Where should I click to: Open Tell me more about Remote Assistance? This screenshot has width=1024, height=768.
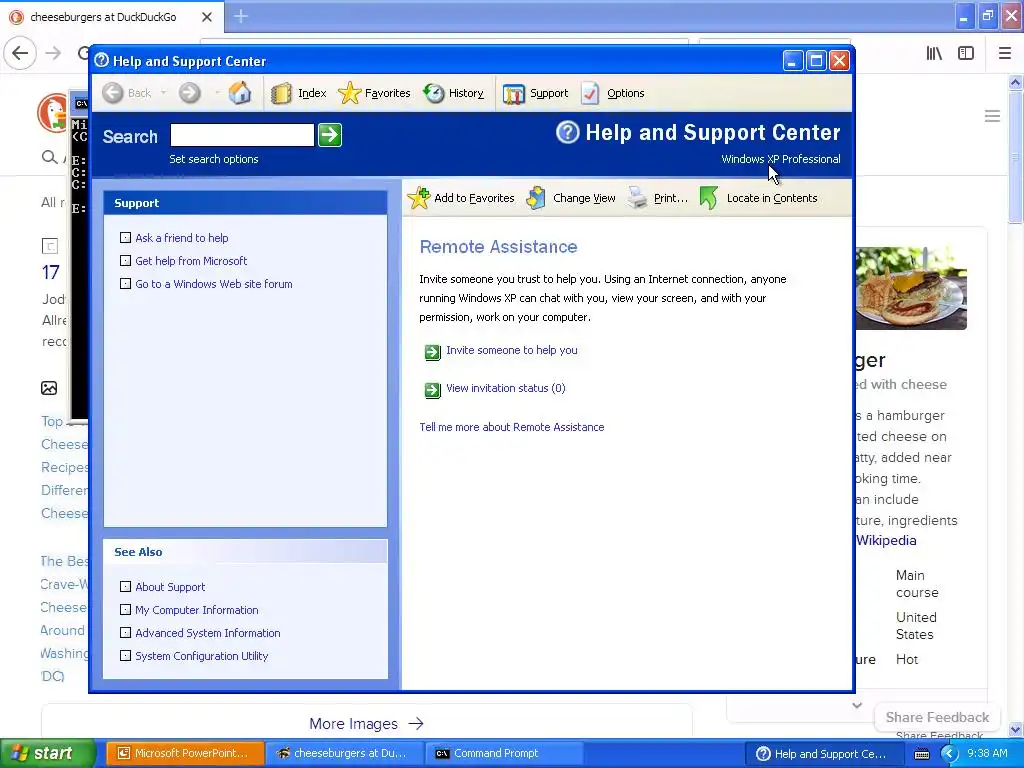tap(511, 426)
